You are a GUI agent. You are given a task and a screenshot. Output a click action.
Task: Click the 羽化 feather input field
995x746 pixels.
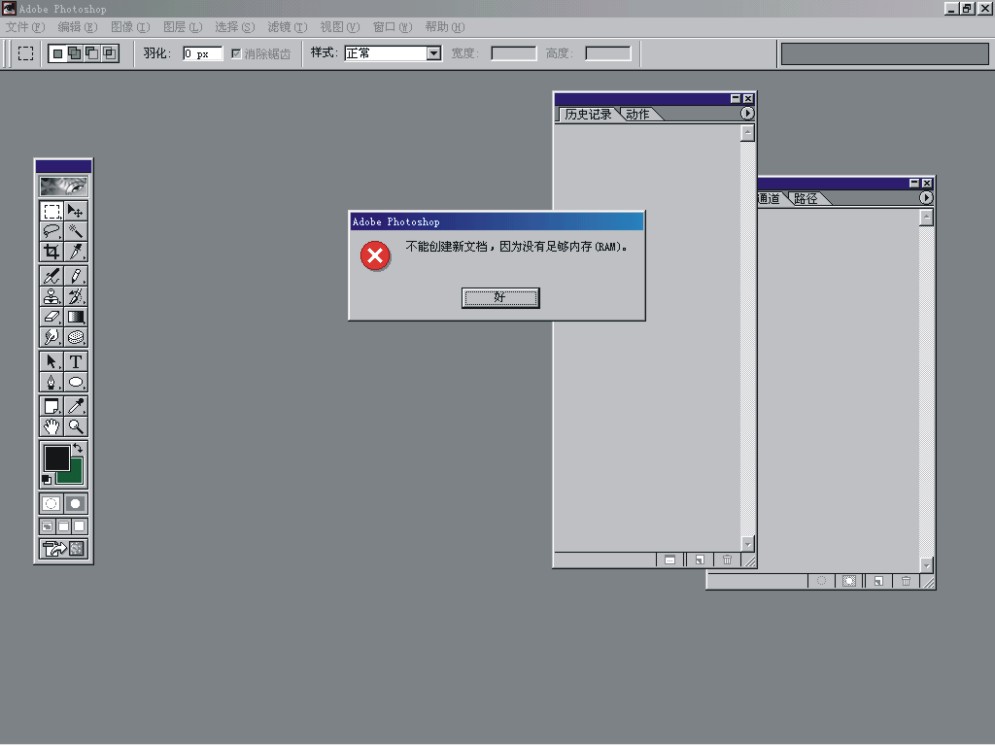(202, 53)
